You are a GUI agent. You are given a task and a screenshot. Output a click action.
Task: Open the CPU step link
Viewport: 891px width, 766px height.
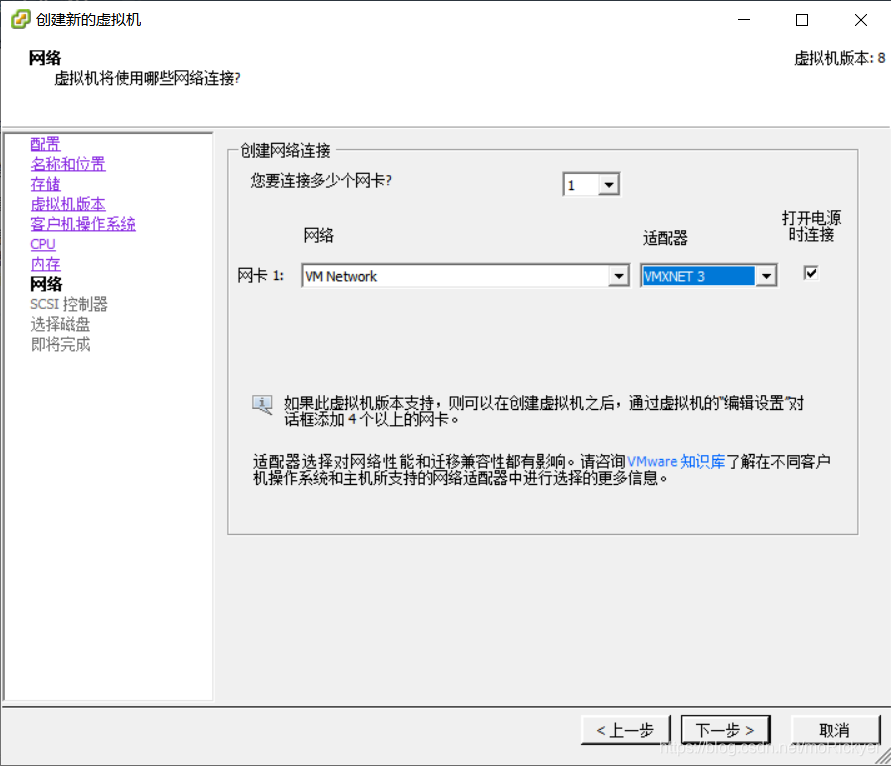43,244
